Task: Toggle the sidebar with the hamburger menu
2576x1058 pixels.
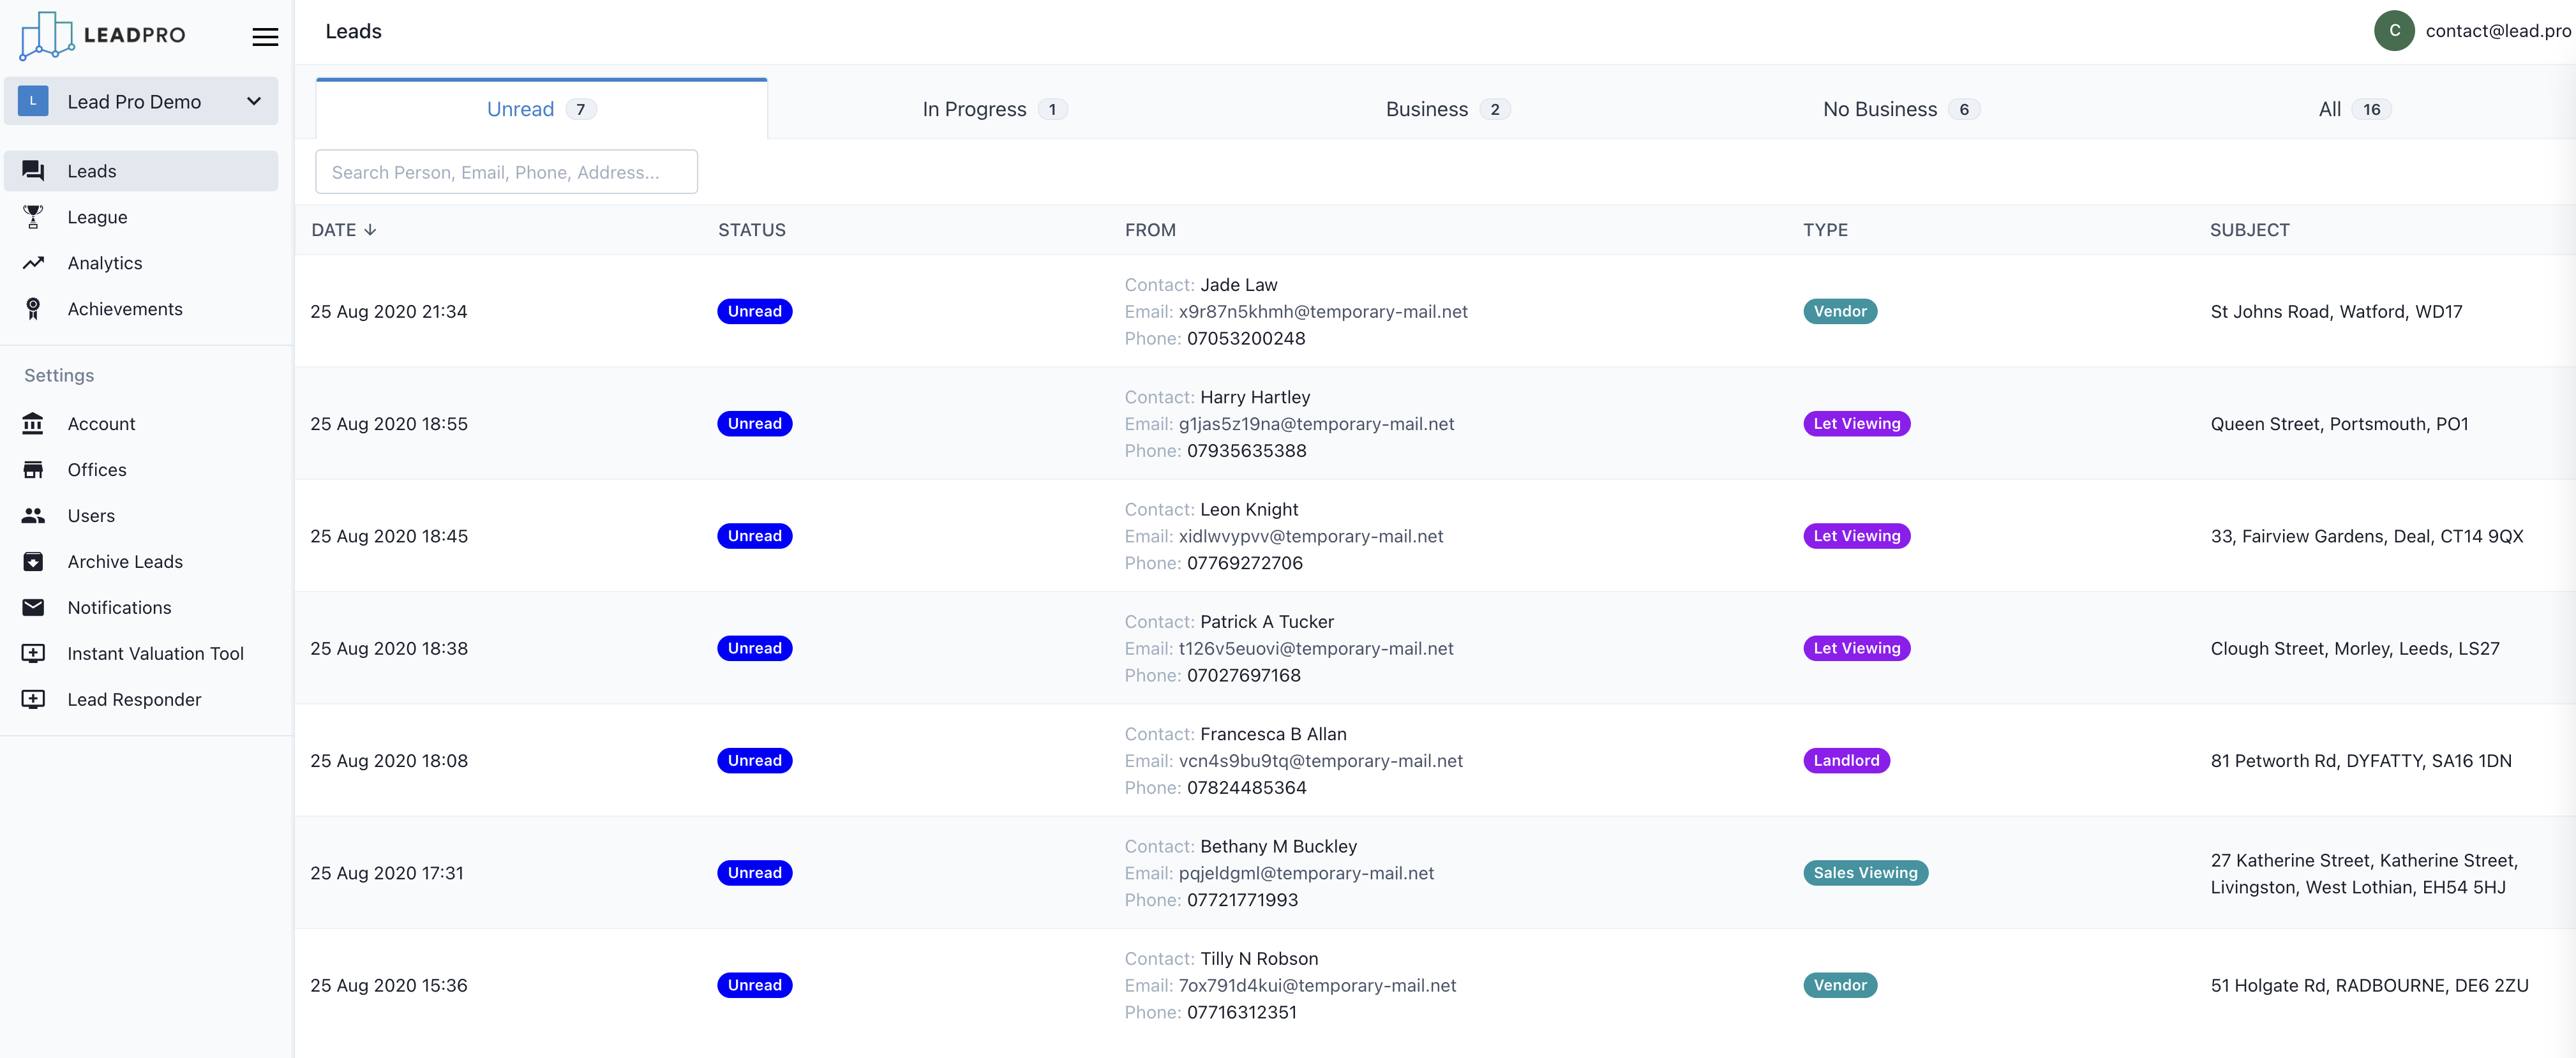Action: click(x=265, y=36)
